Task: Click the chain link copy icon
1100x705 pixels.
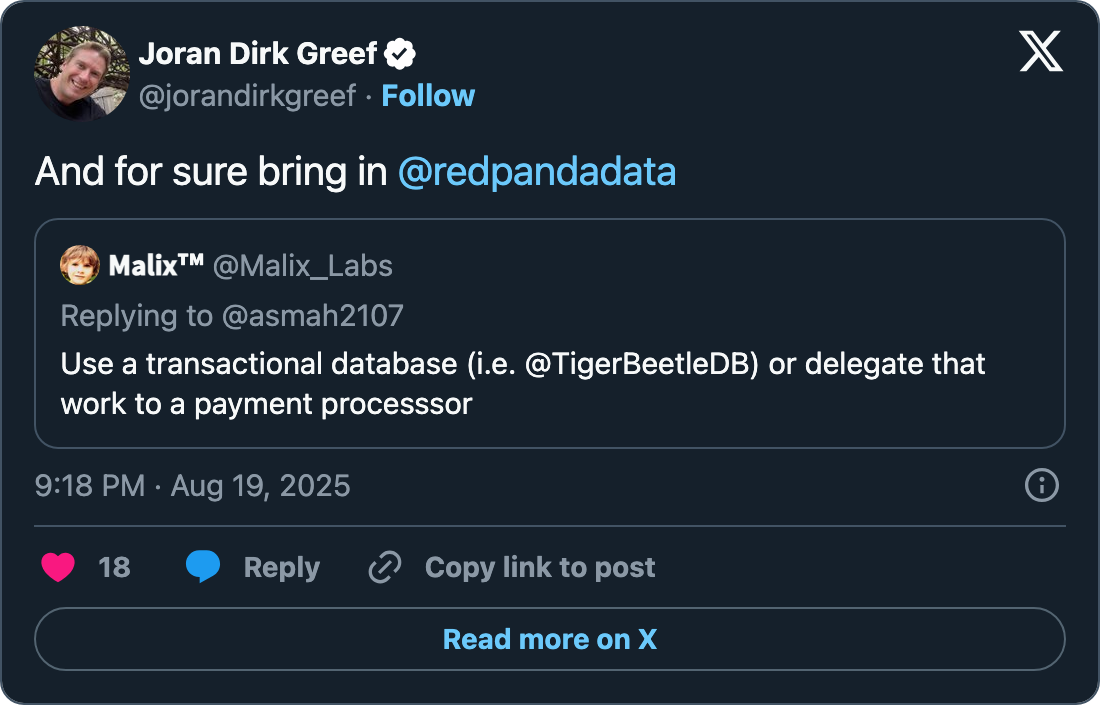Action: click(x=385, y=568)
